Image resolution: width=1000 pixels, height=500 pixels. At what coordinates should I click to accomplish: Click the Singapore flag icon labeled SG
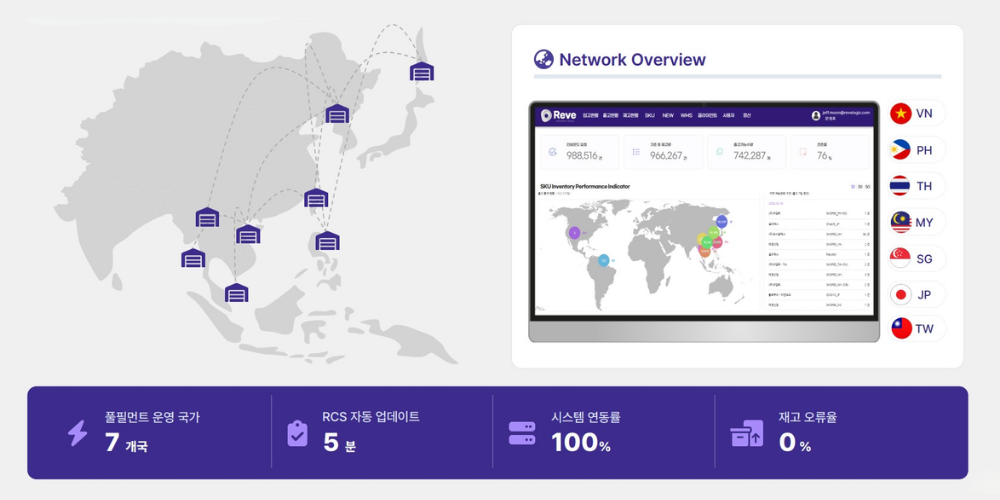click(x=901, y=258)
